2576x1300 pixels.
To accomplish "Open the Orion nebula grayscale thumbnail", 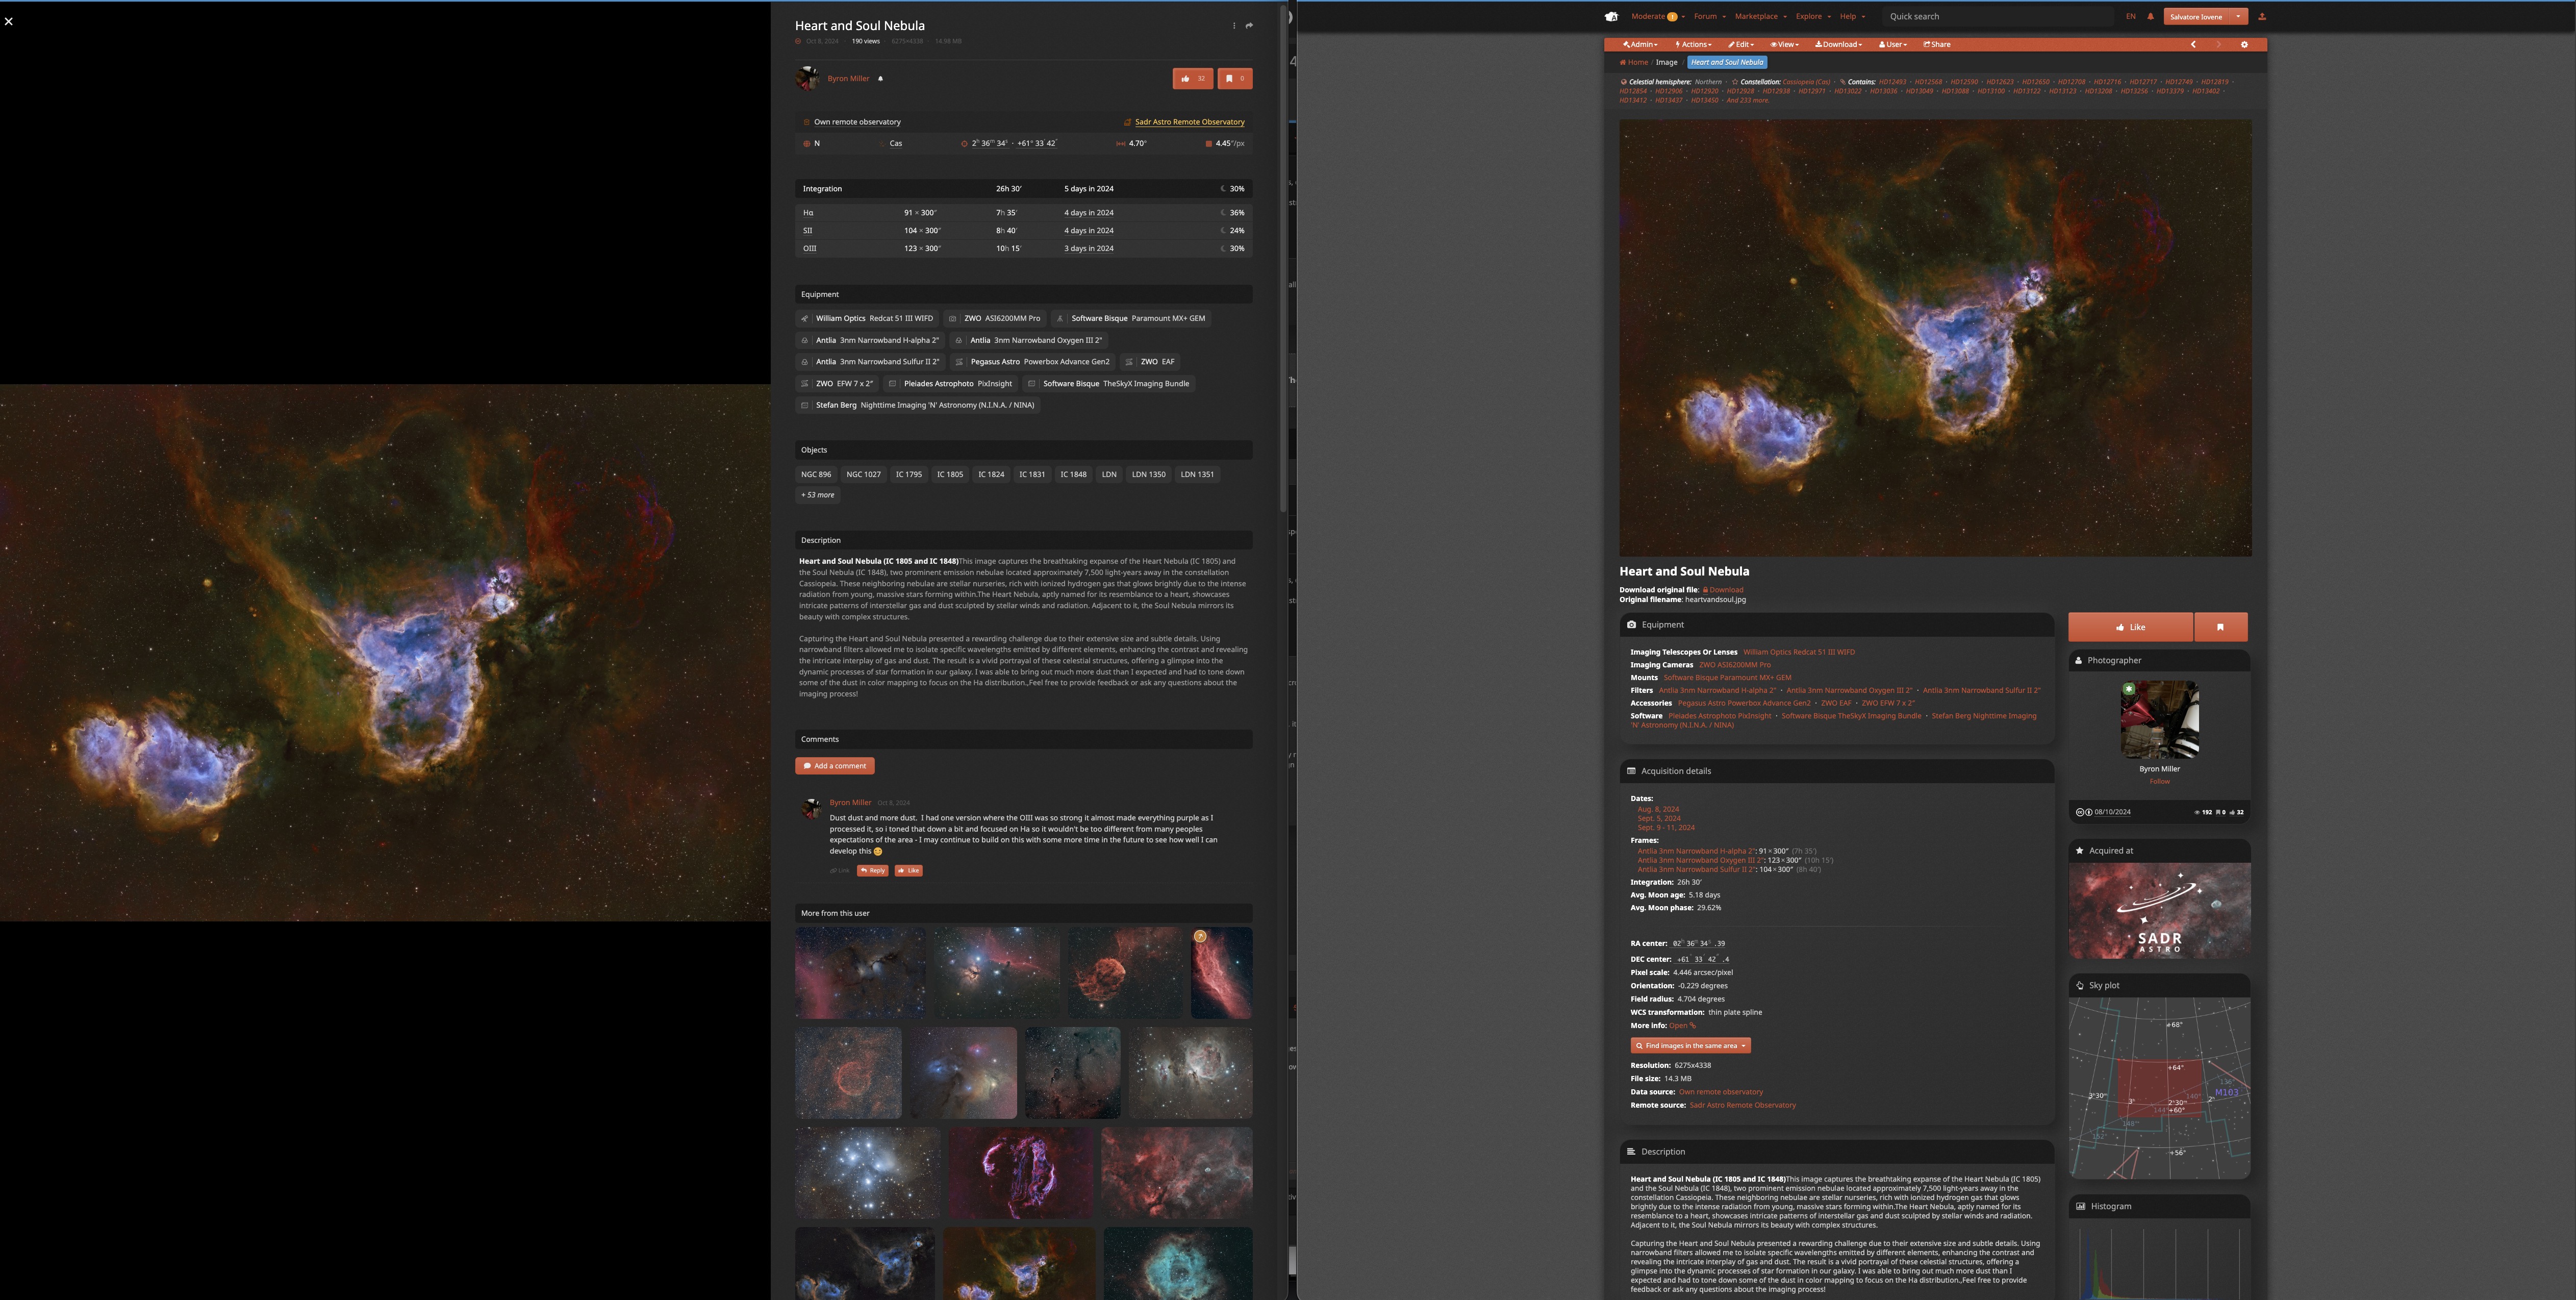I will point(1190,1073).
